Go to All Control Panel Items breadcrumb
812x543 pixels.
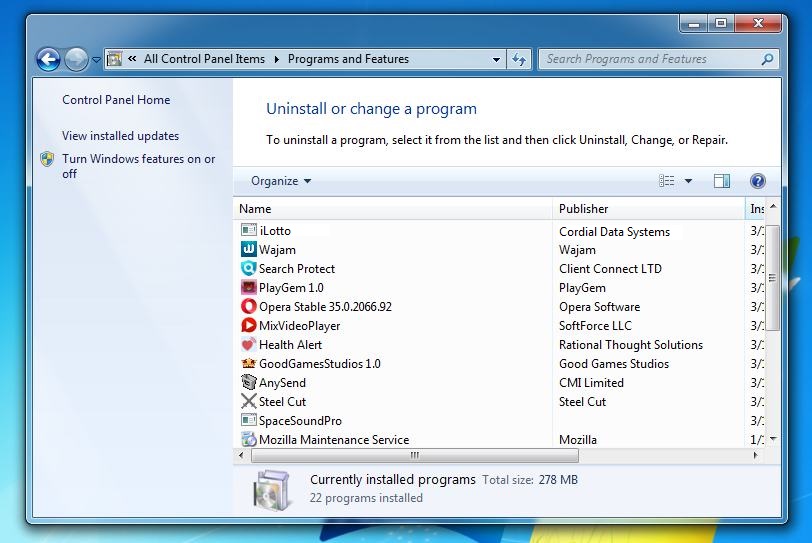205,59
